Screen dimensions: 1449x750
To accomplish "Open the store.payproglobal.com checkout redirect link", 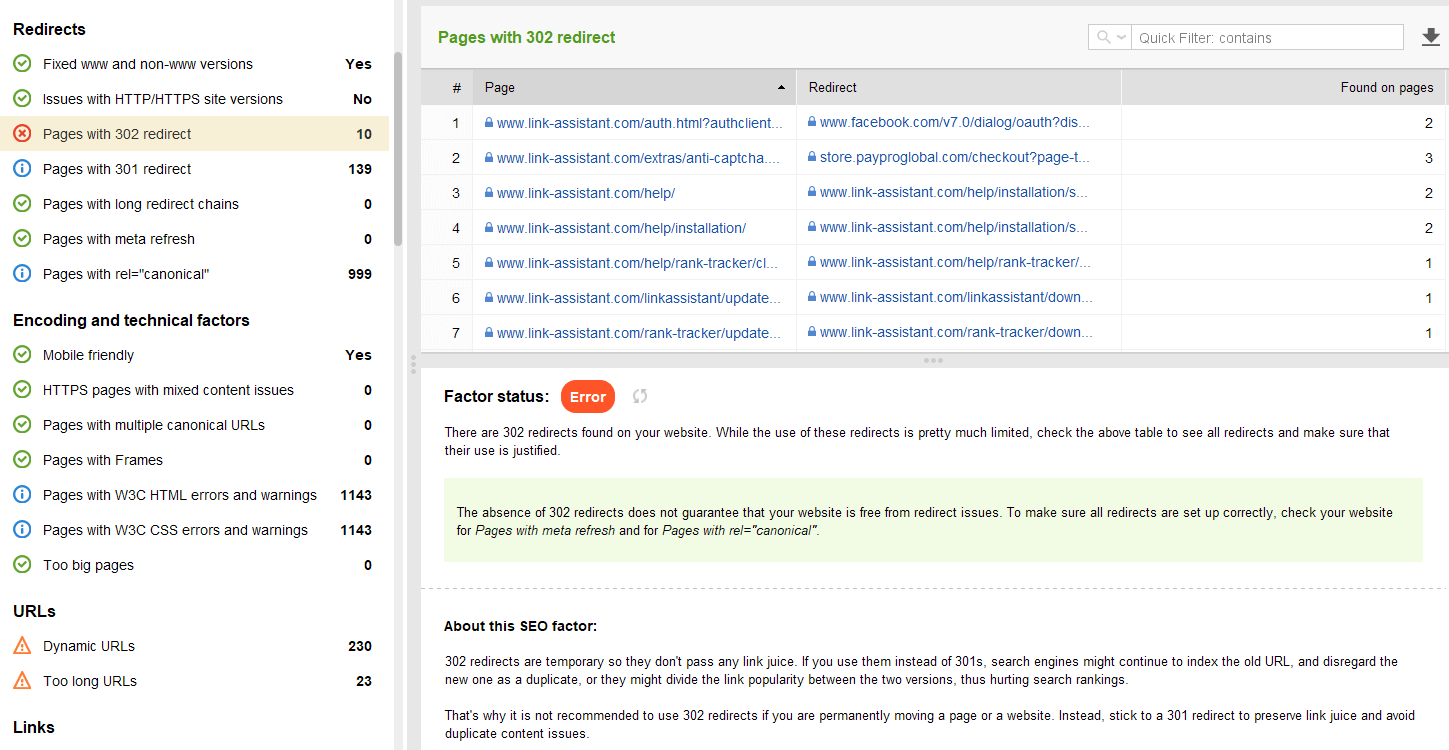I will click(954, 158).
